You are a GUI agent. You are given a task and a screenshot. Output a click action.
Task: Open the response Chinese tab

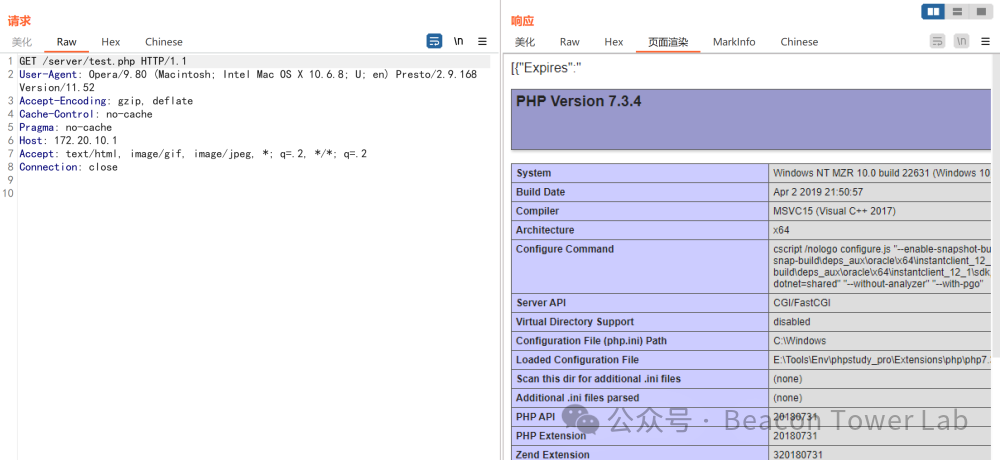(799, 42)
